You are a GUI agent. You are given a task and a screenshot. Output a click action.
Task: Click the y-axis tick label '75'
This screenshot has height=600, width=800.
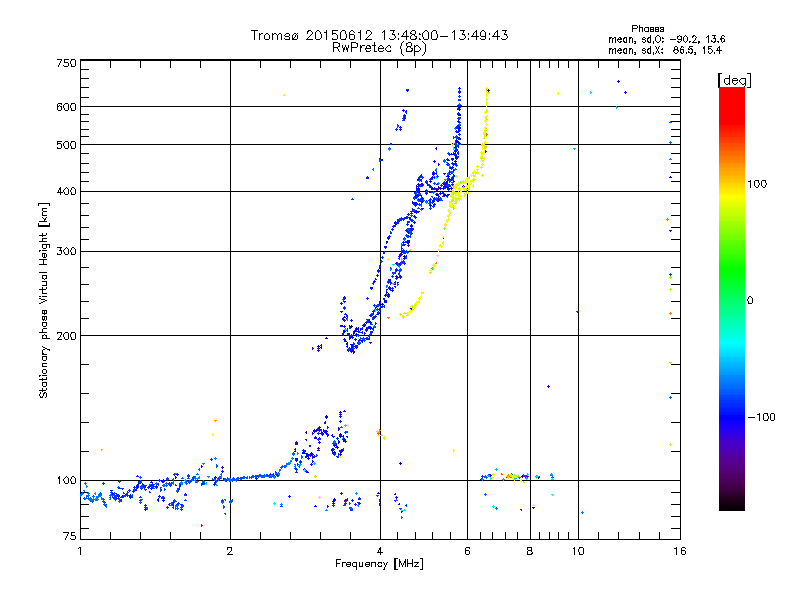coord(70,536)
